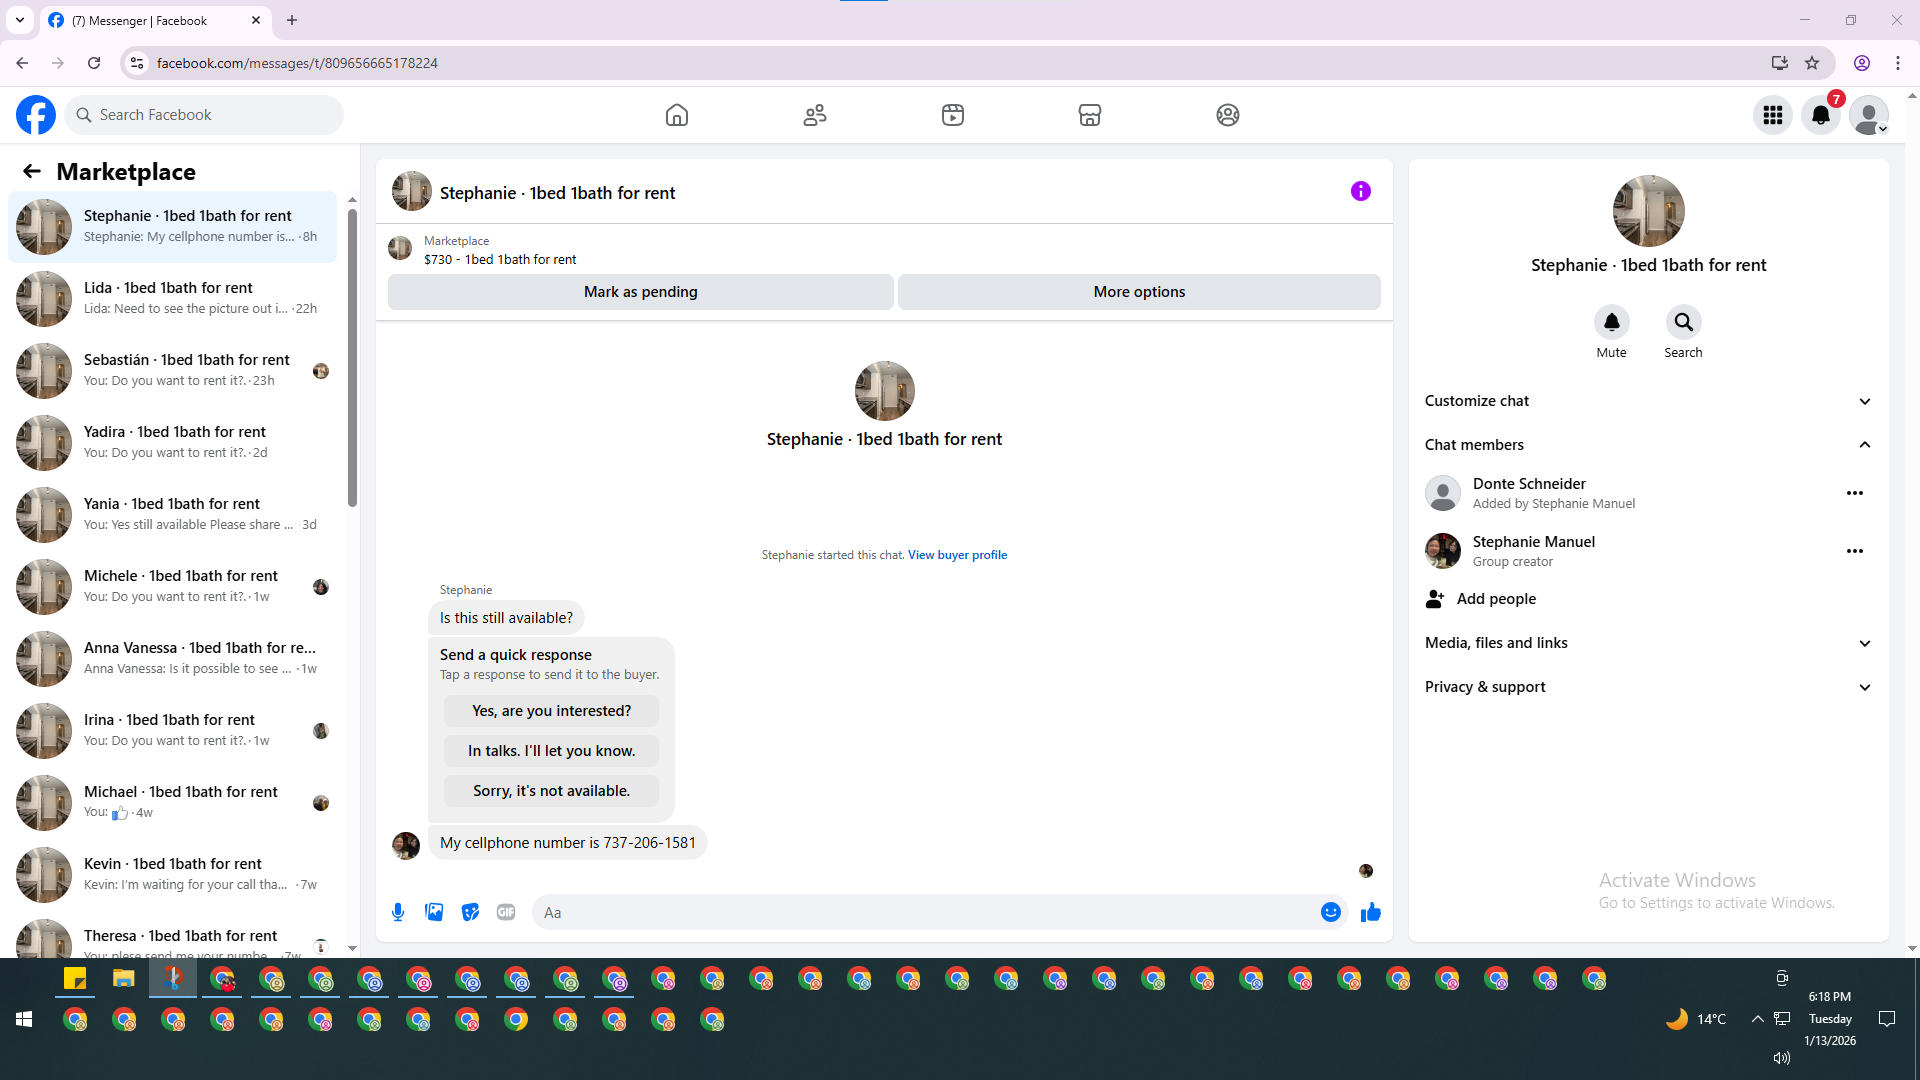Viewport: 1920px width, 1080px height.
Task: Open the sticker picker icon
Action: [470, 912]
